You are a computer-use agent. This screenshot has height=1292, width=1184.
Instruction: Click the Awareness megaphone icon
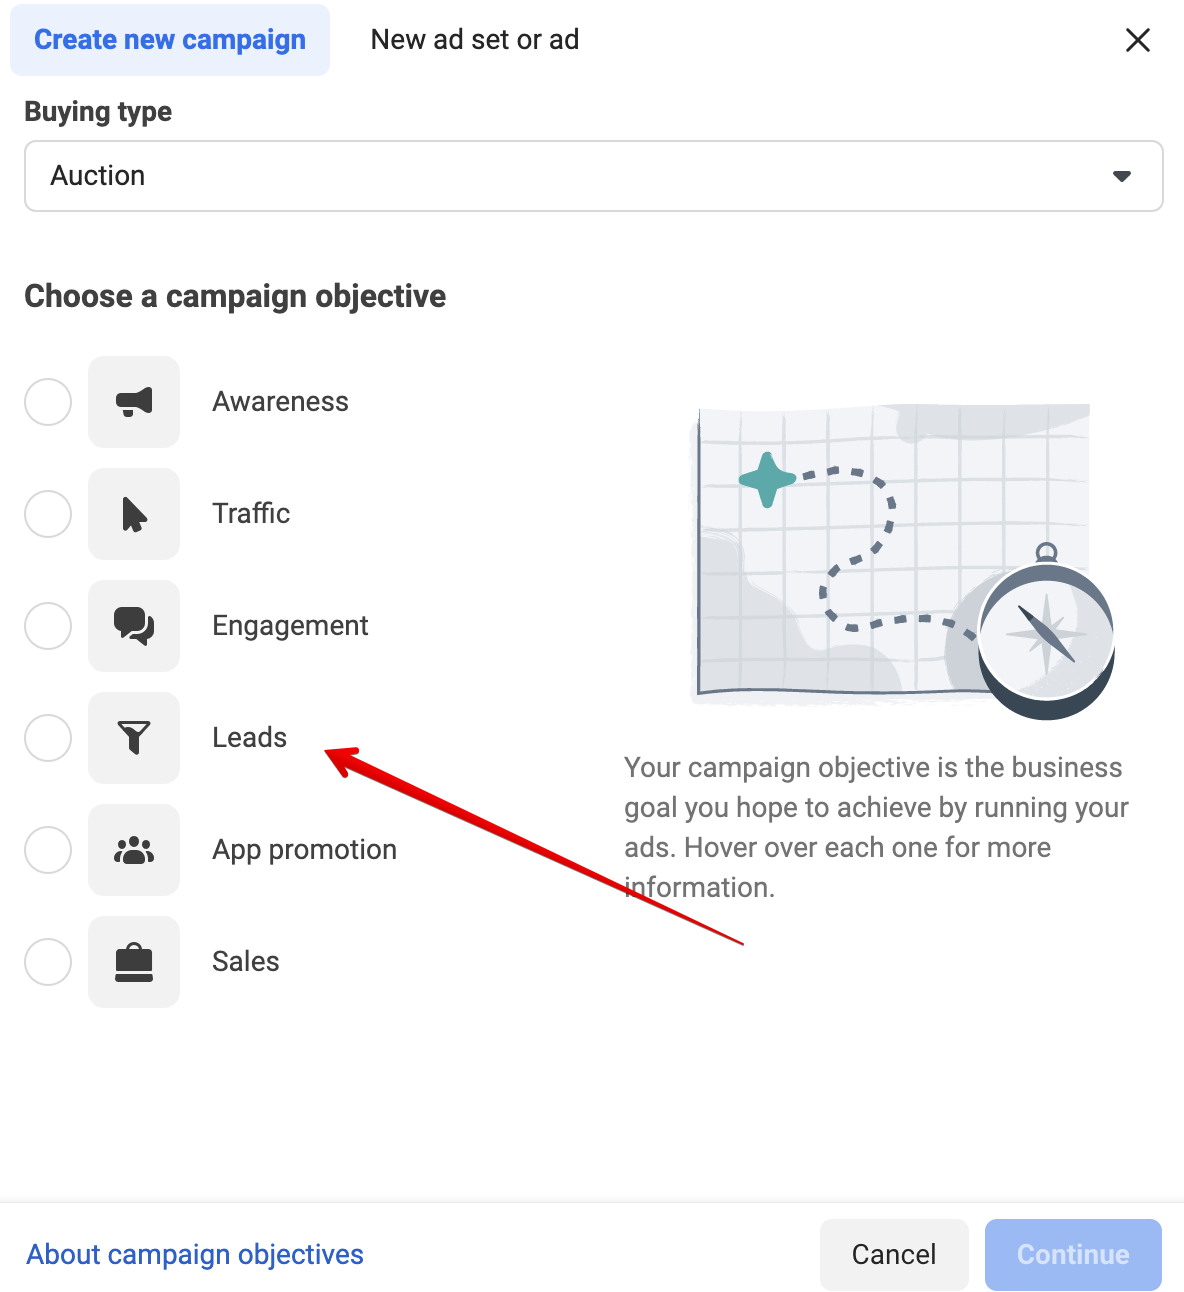(x=134, y=402)
